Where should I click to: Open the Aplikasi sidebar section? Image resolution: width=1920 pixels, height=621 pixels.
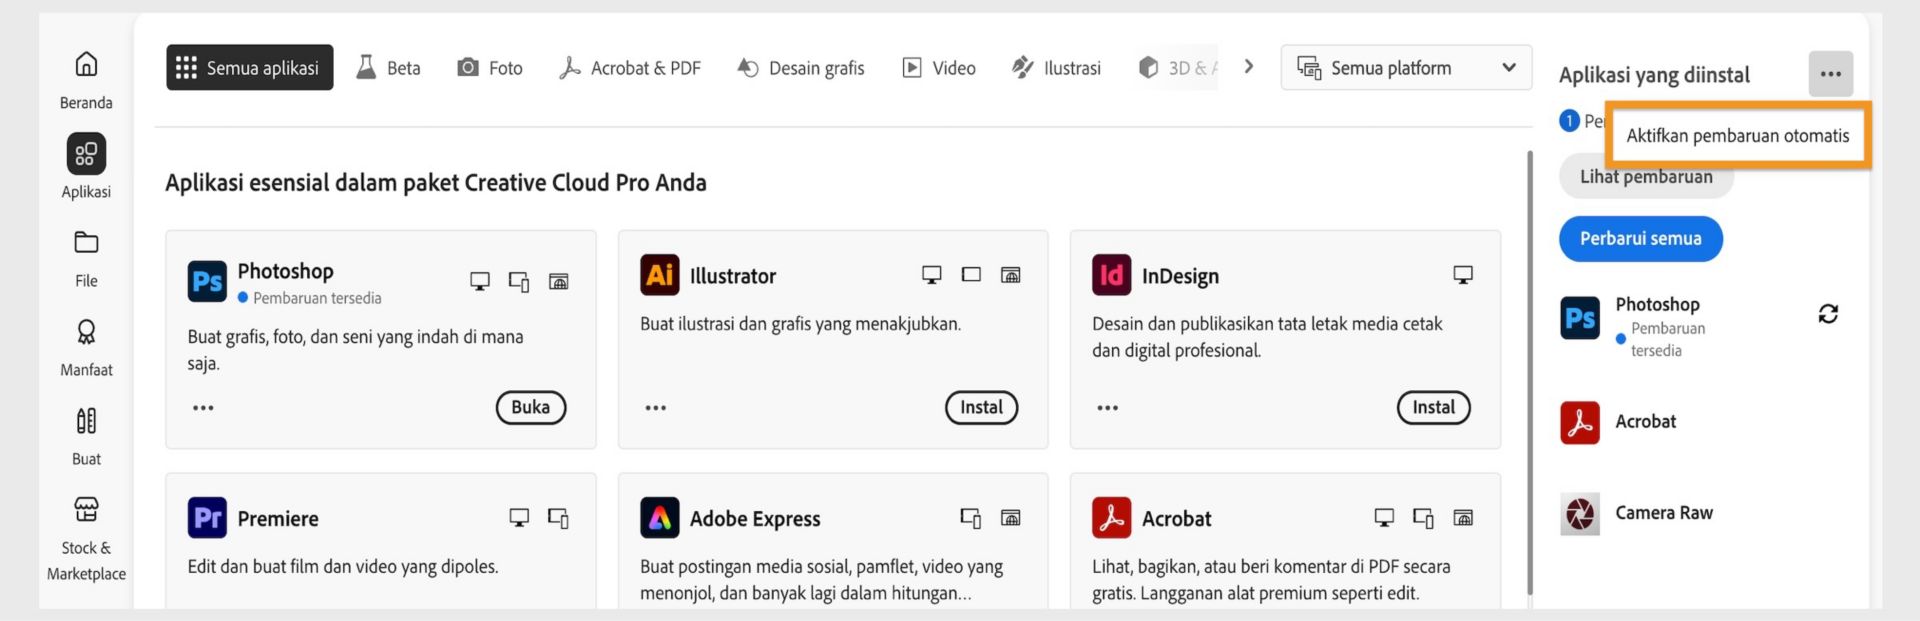86,167
